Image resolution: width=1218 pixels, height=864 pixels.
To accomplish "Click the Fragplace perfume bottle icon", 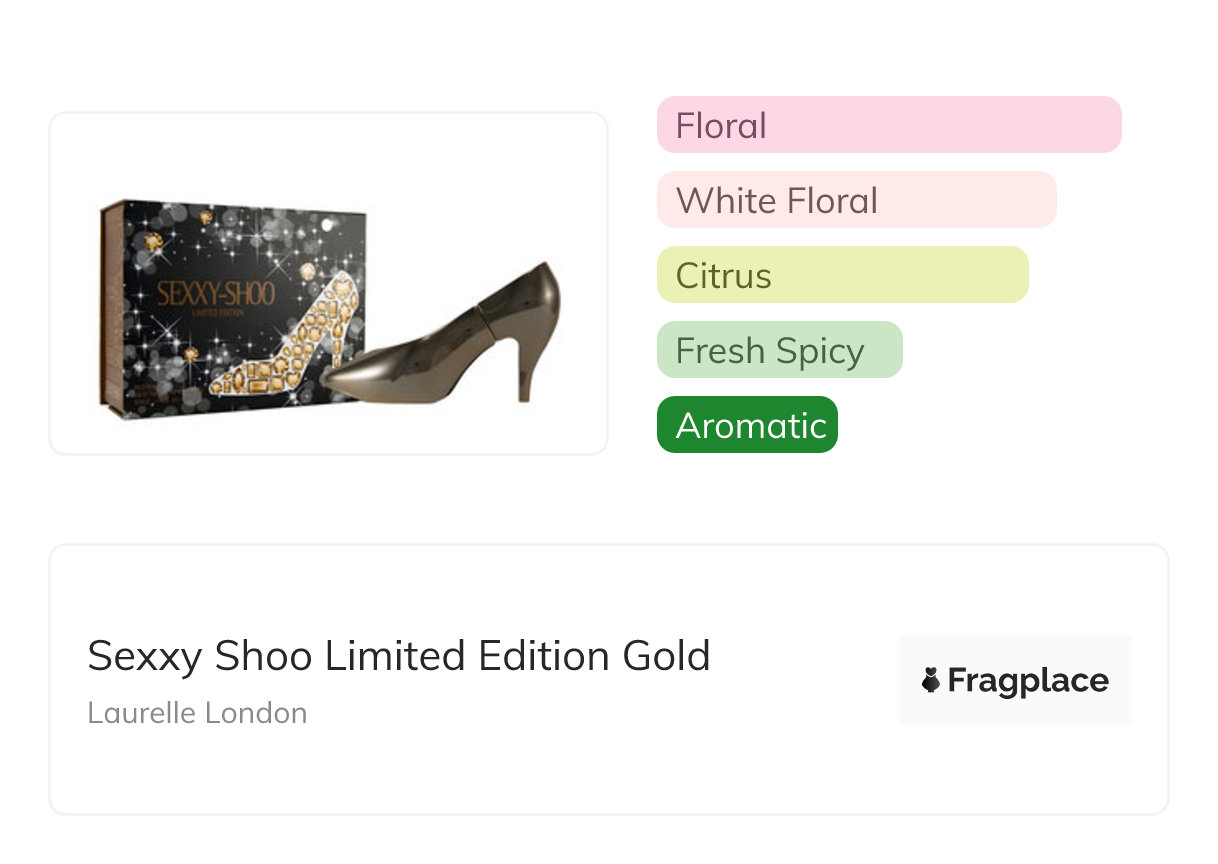I will (x=931, y=681).
